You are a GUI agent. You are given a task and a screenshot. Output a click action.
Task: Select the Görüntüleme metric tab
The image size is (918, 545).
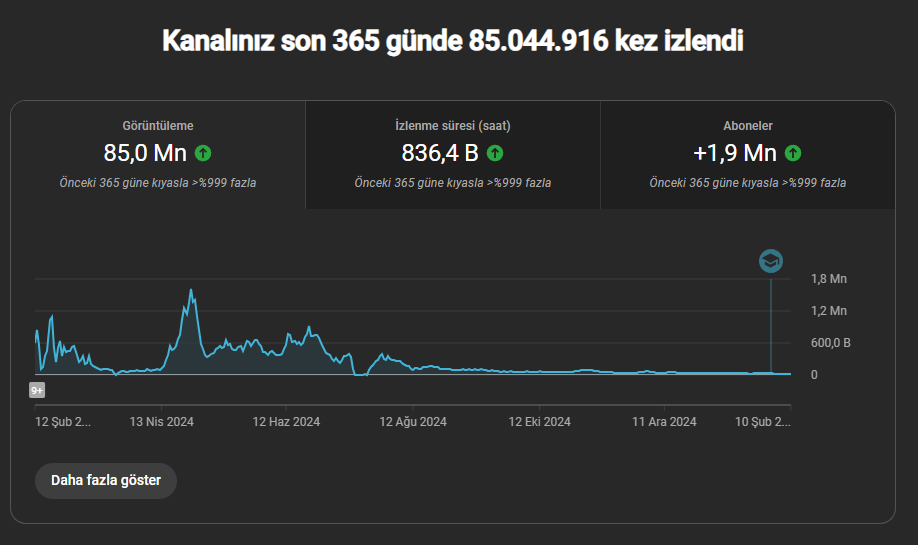158,155
